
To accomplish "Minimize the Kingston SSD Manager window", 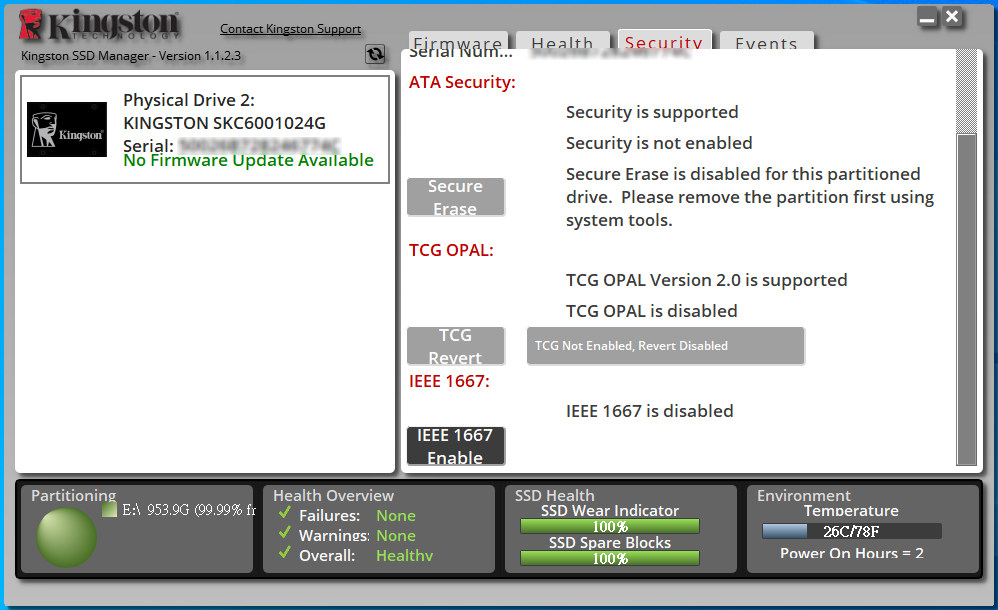I will click(927, 17).
